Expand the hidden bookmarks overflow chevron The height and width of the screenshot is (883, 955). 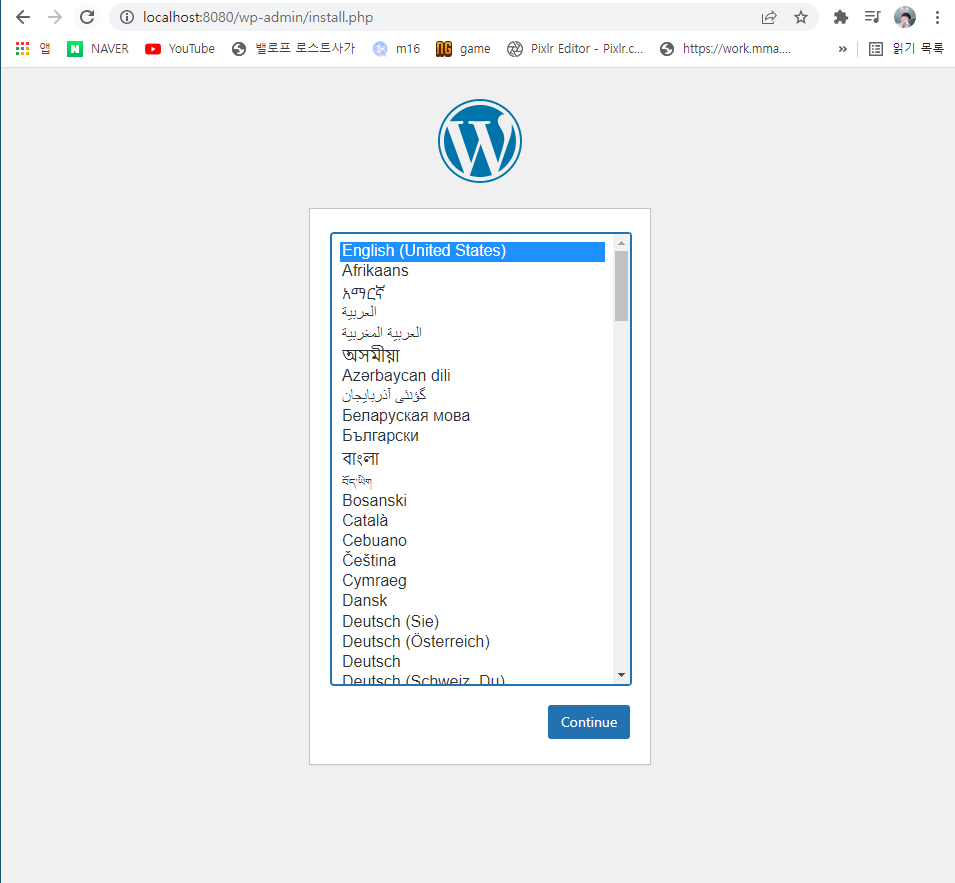tap(843, 49)
